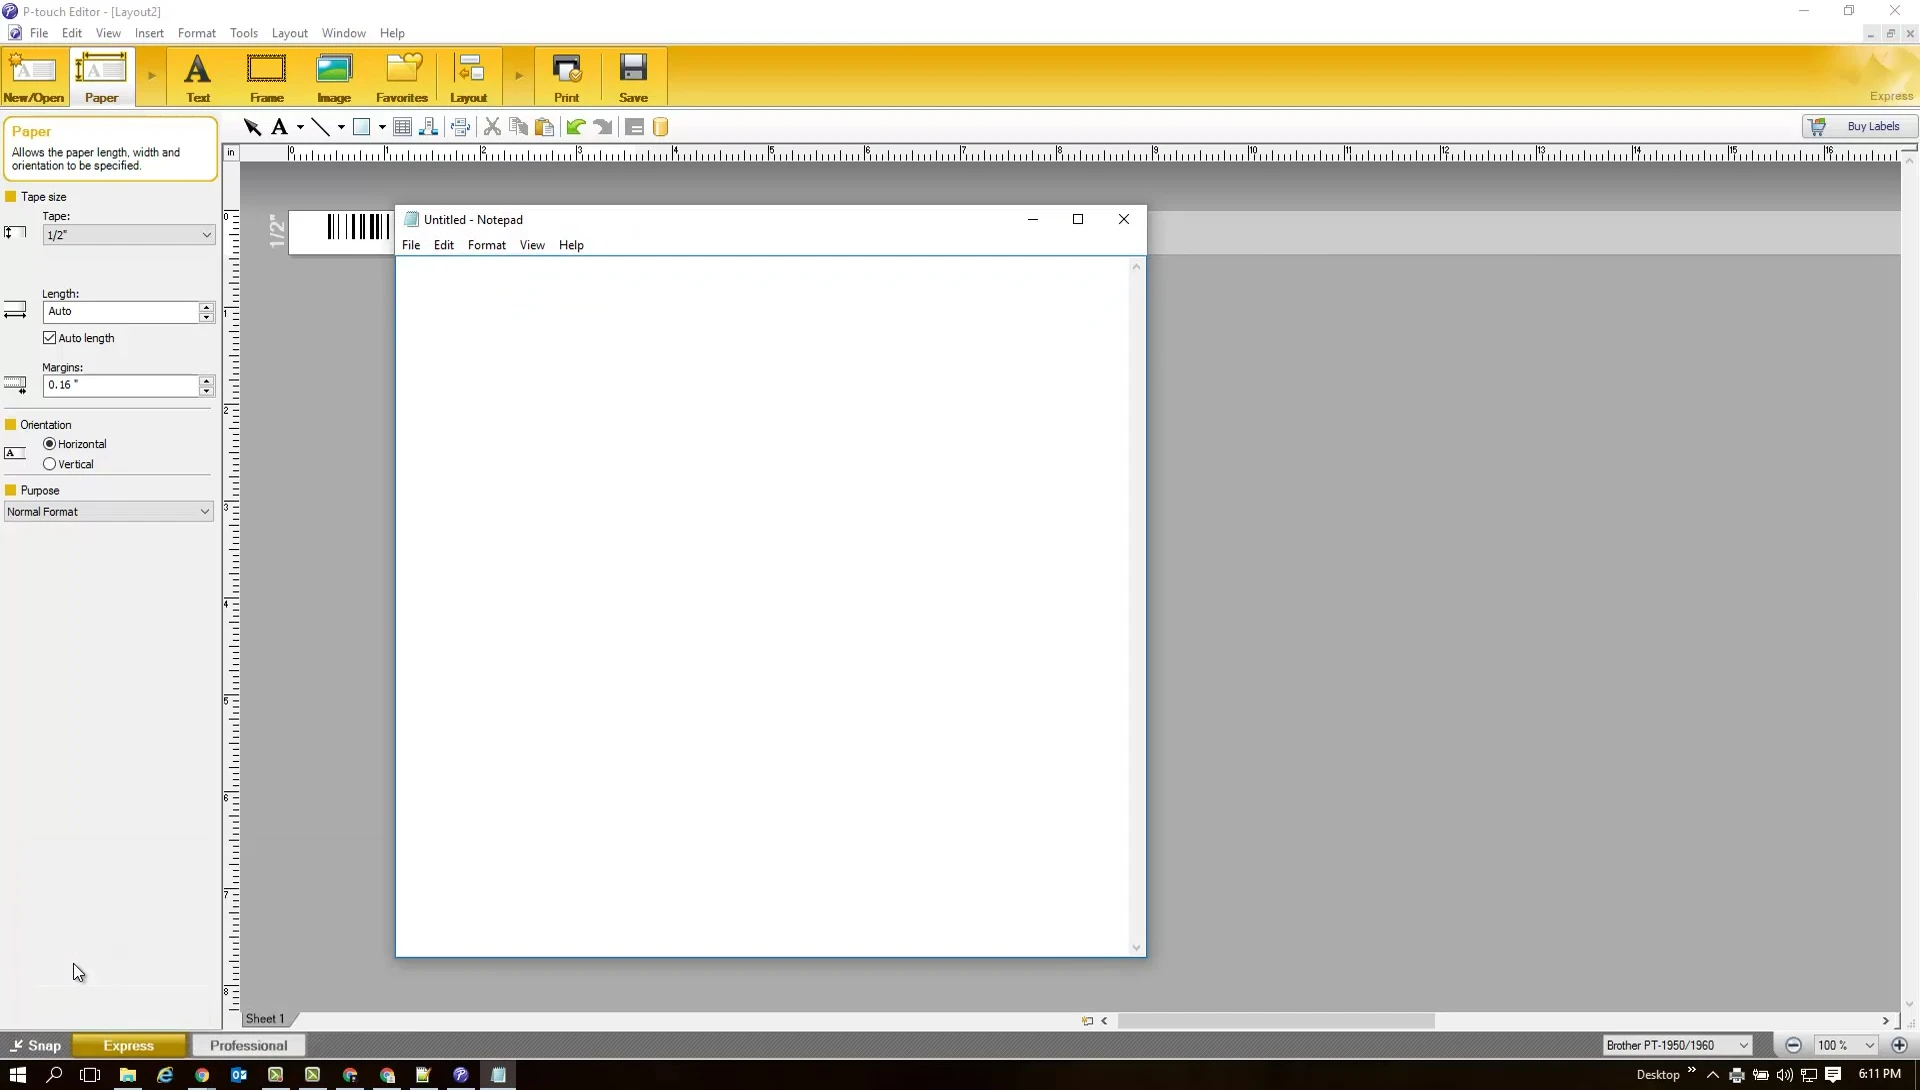Click the Print icon
Screen dimensions: 1920x1090
point(567,77)
